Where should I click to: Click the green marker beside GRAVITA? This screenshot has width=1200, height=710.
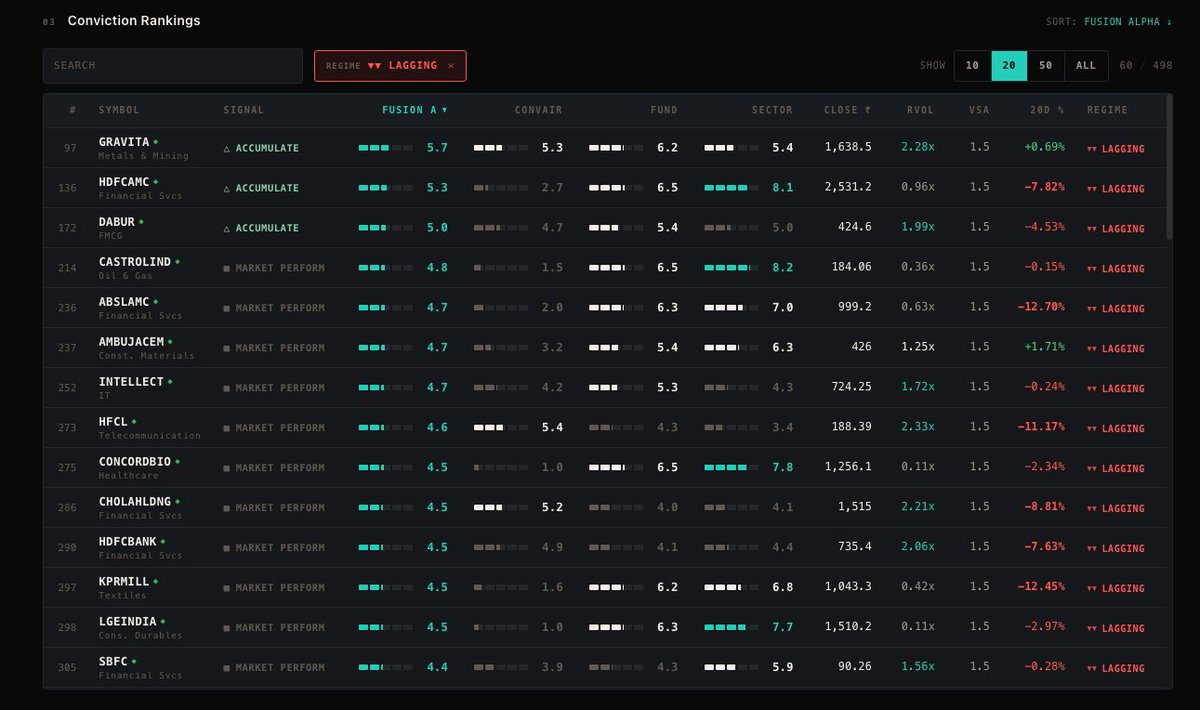point(155,142)
